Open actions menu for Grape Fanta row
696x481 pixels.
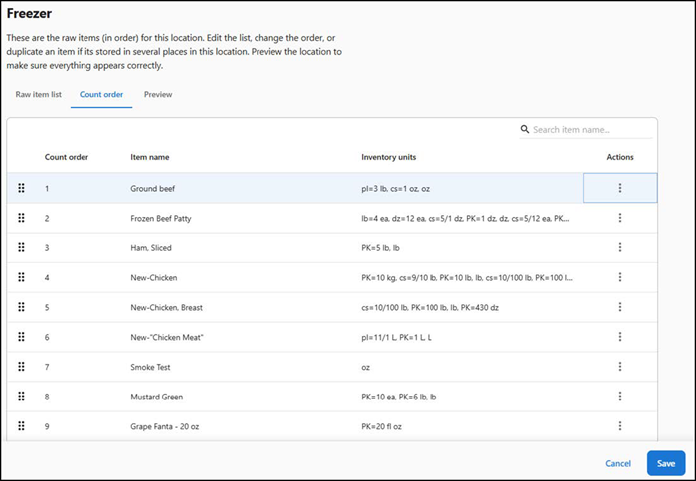point(620,425)
